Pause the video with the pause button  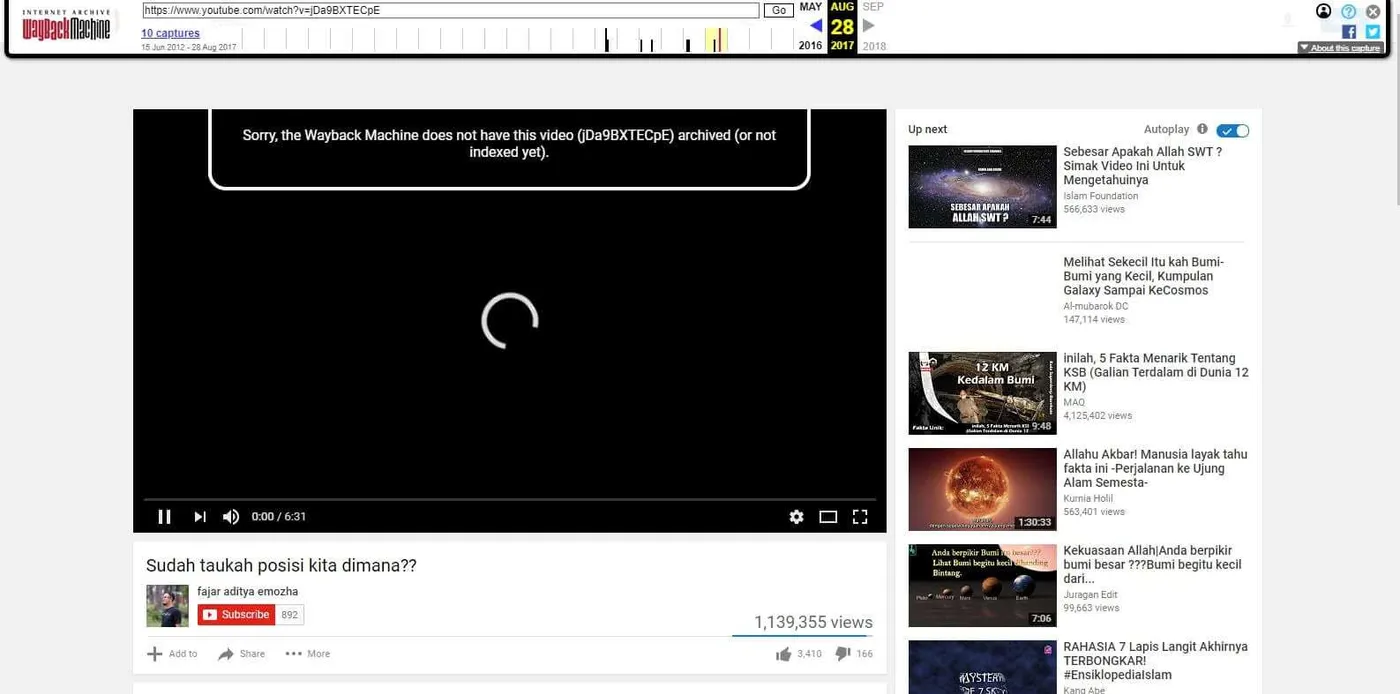coord(165,517)
